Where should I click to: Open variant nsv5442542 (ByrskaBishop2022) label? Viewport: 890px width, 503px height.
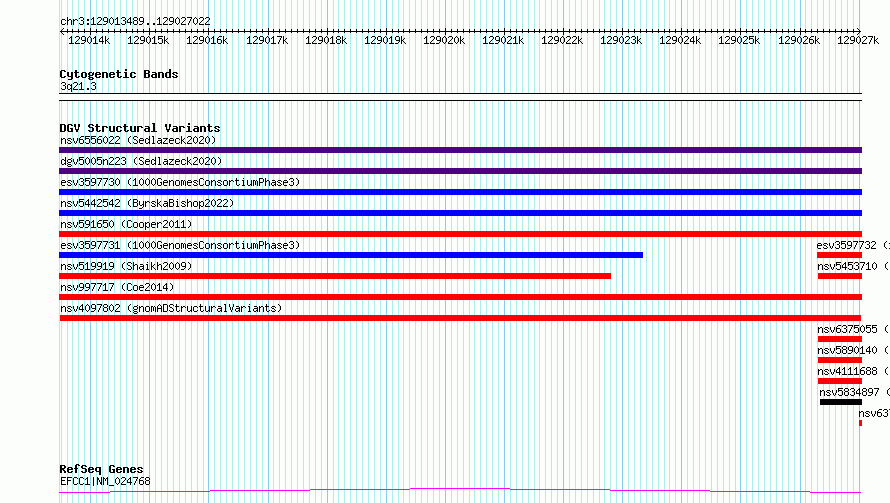[147, 203]
